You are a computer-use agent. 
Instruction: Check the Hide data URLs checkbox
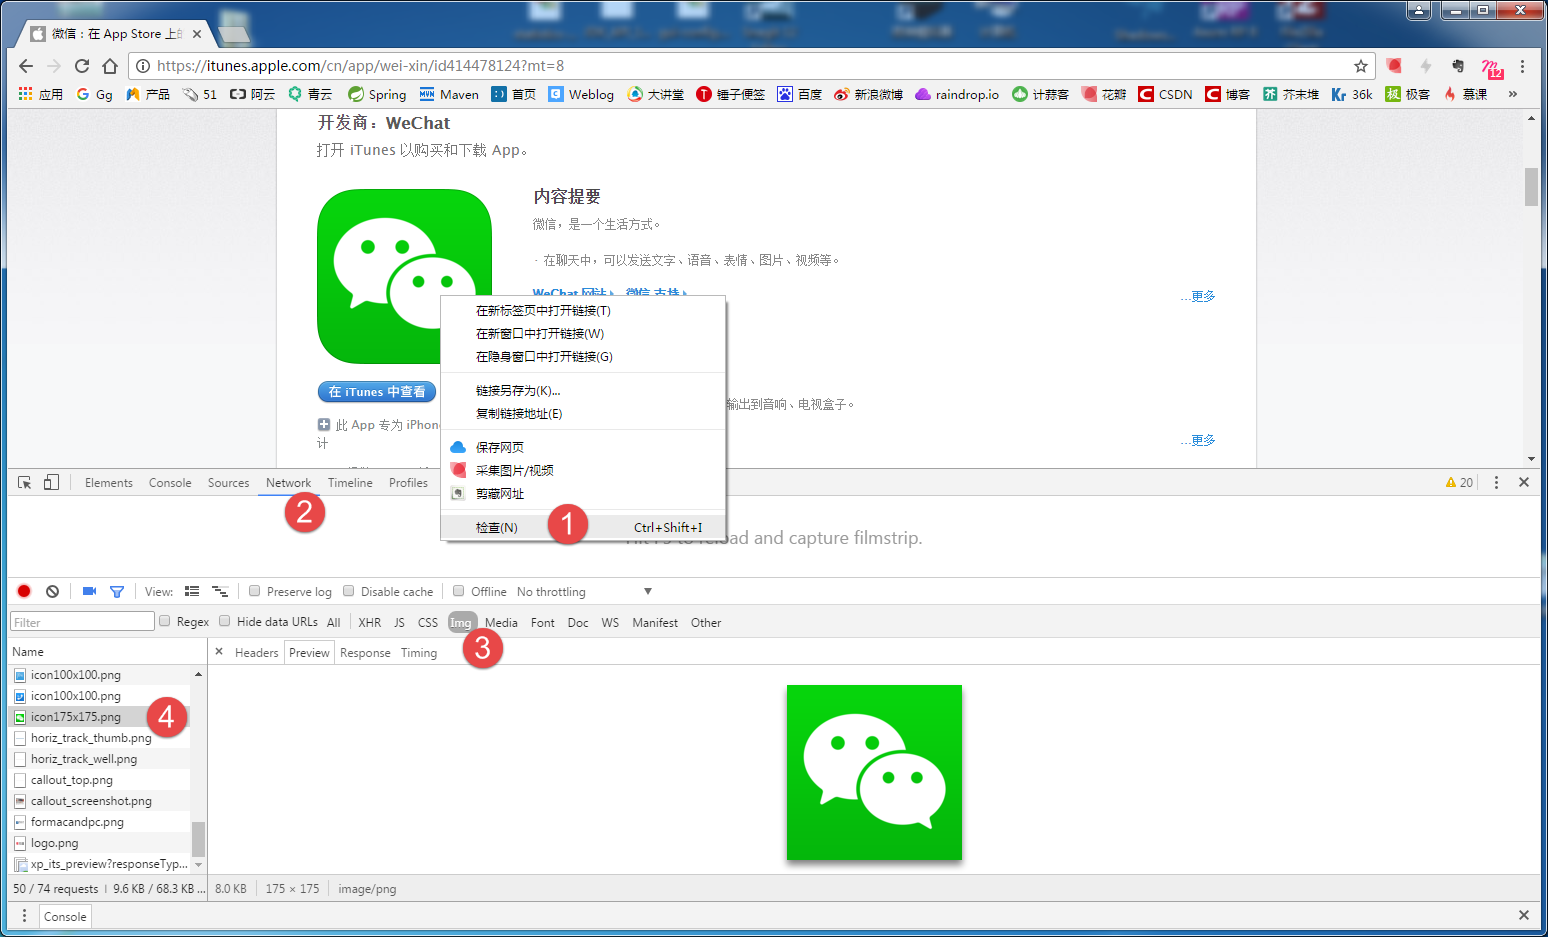[x=225, y=621]
